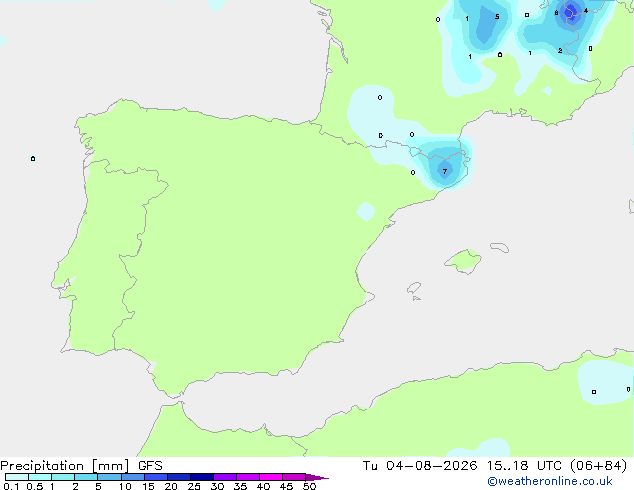Click the 1–2 mm legend color swatch
634x490 pixels.
(x=63, y=477)
